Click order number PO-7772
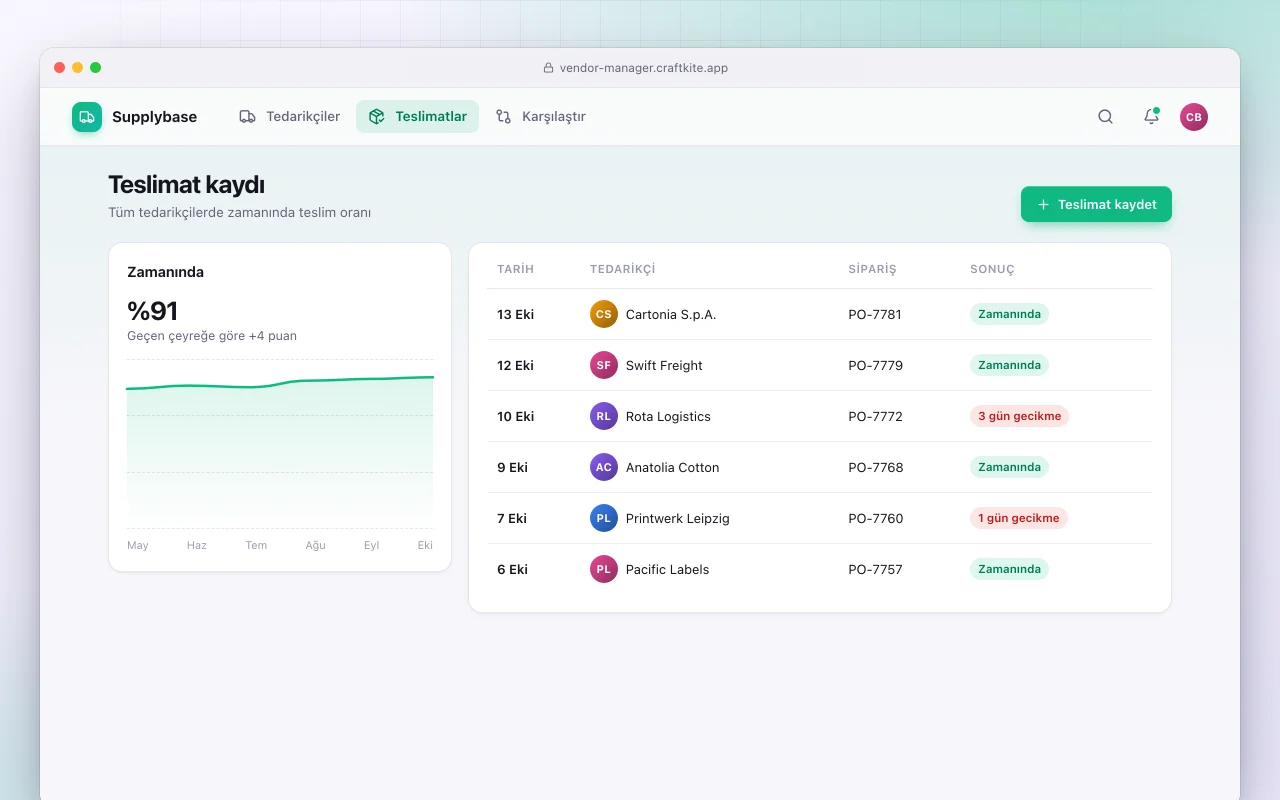The height and width of the screenshot is (800, 1280). pyautogui.click(x=875, y=416)
